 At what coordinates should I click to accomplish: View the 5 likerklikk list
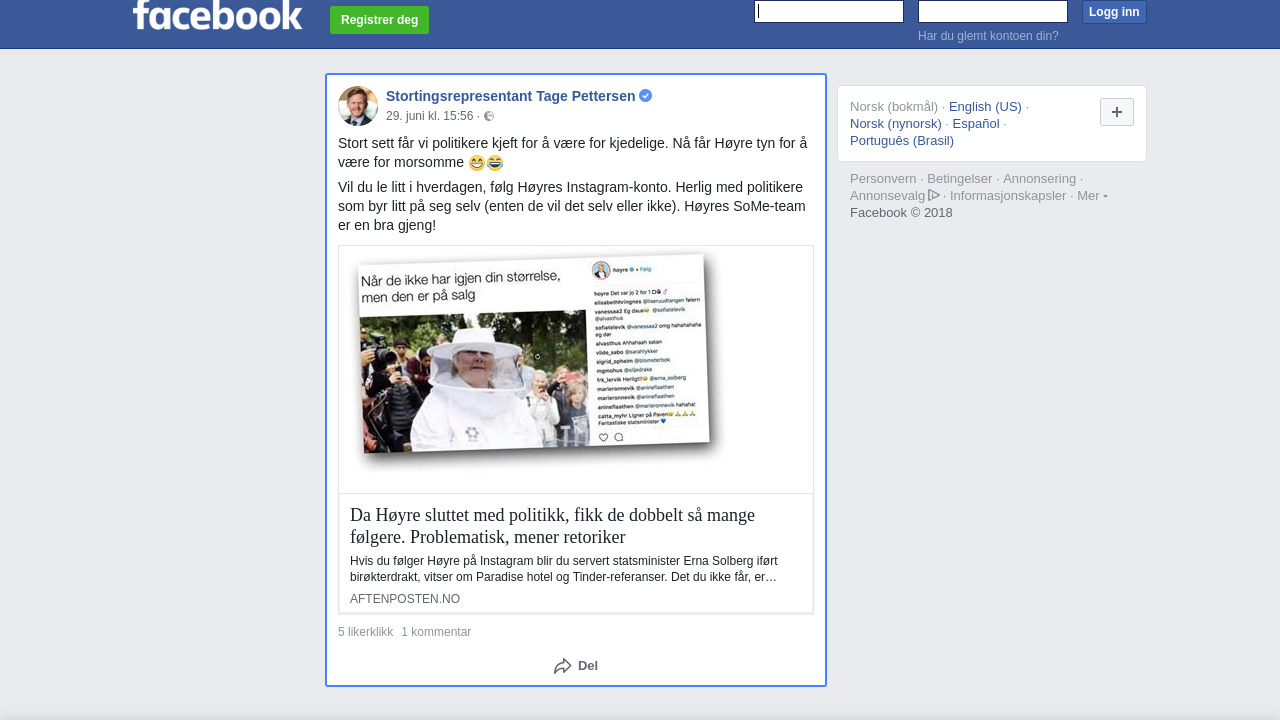coord(366,632)
